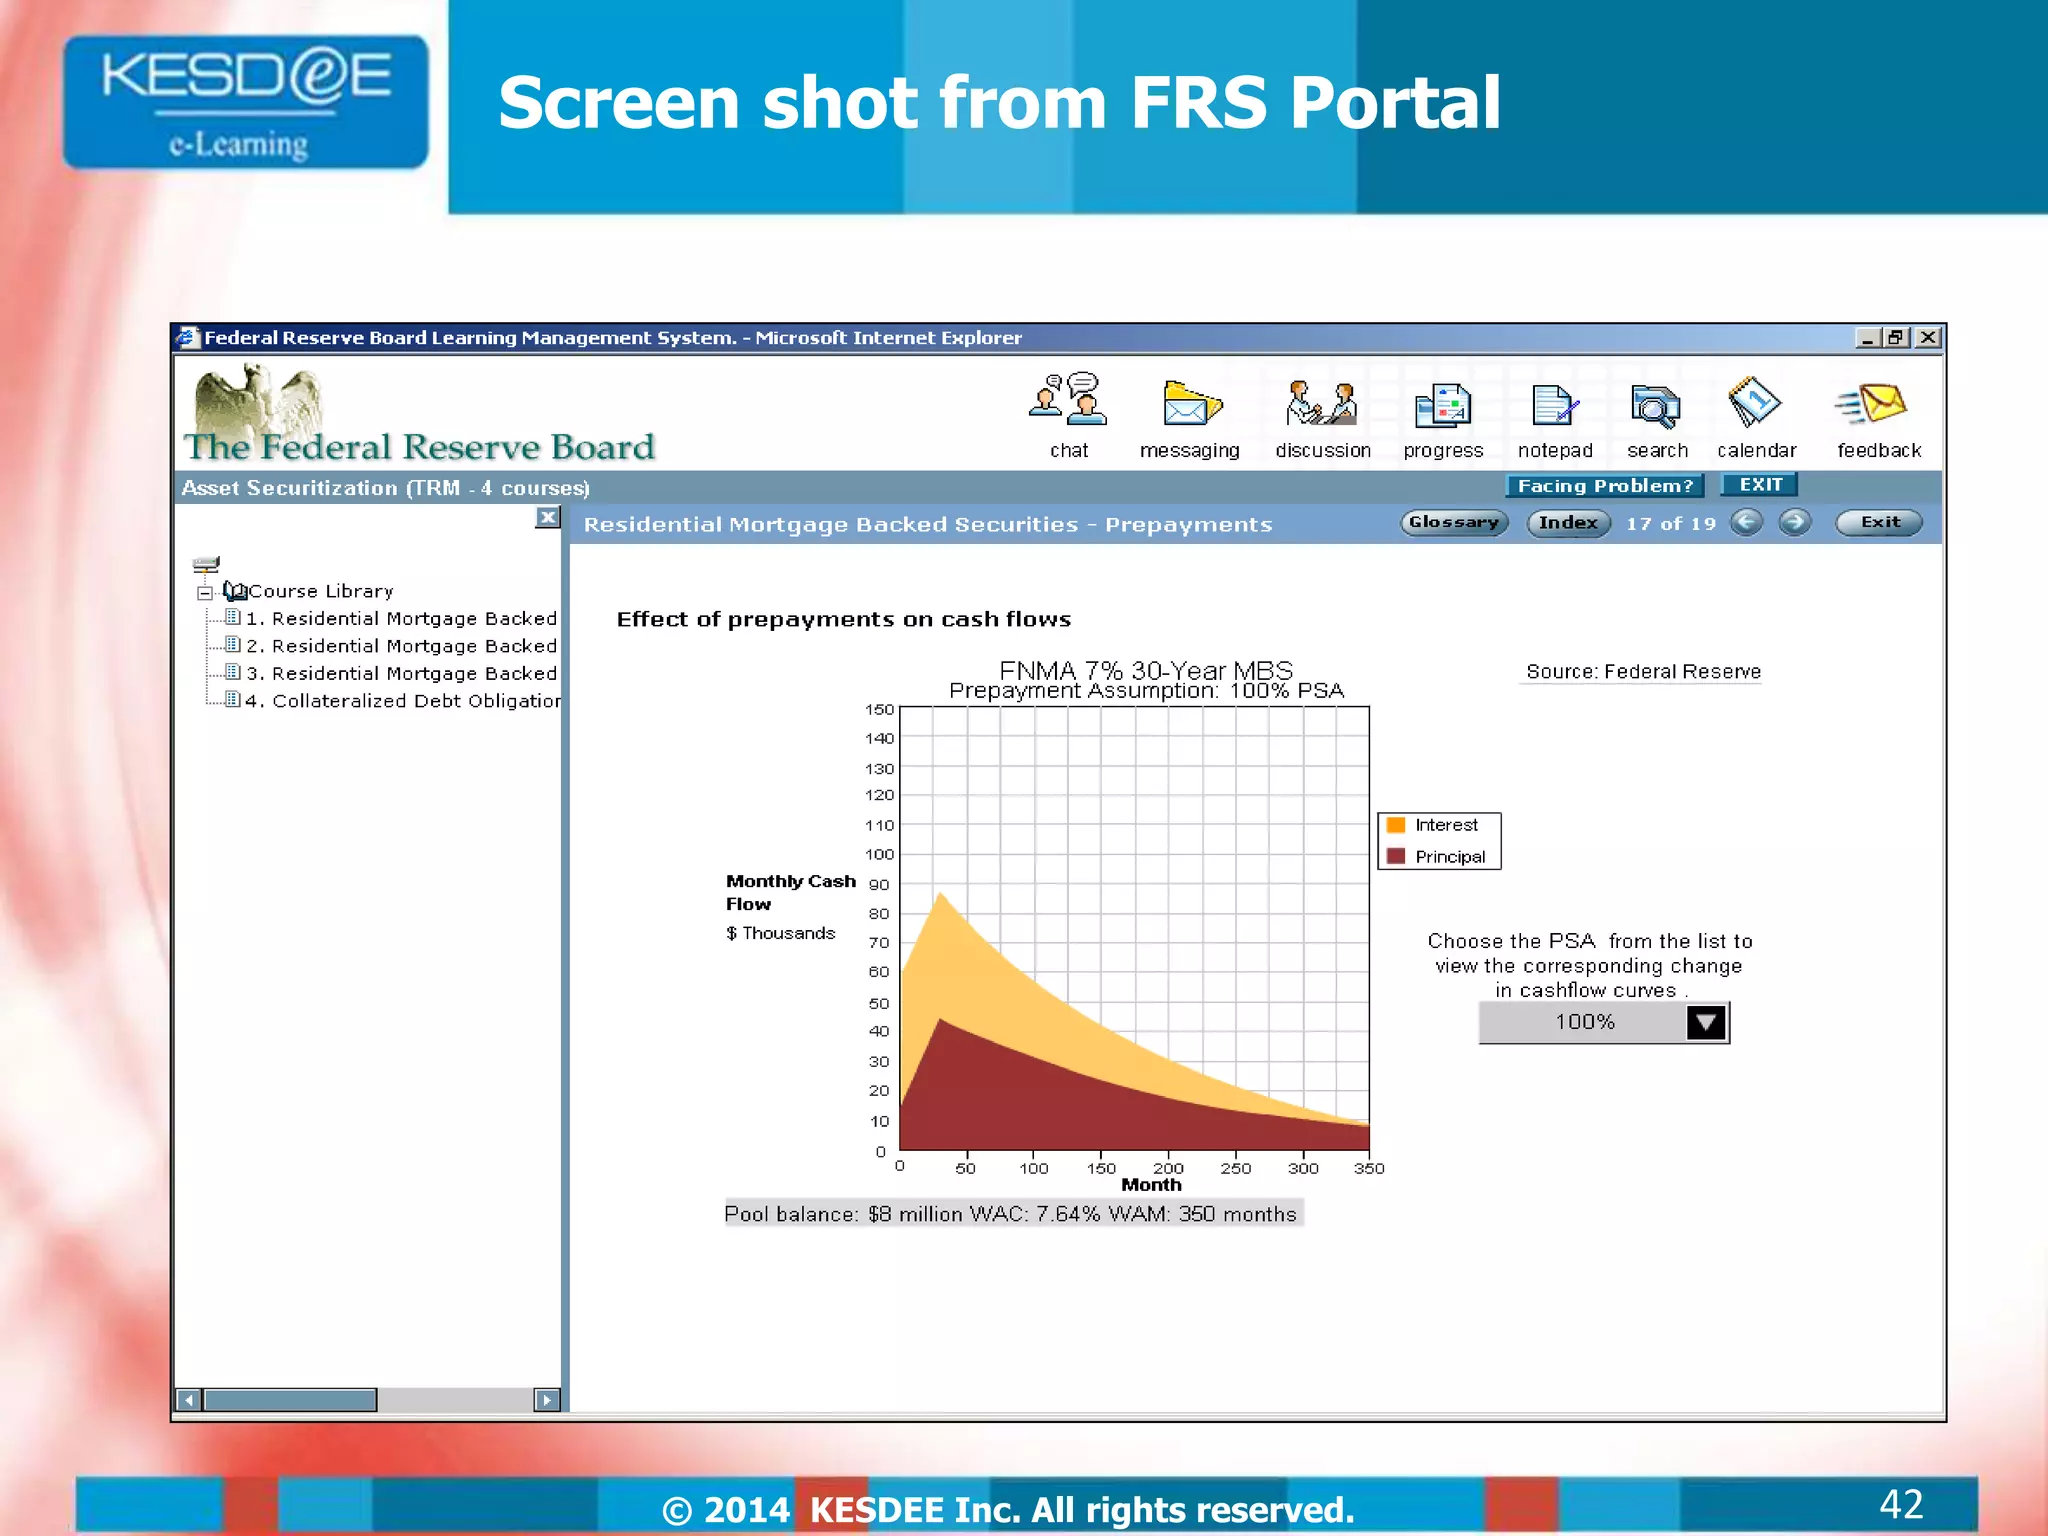Open the calendar icon
The image size is (2048, 1536).
click(x=1754, y=402)
